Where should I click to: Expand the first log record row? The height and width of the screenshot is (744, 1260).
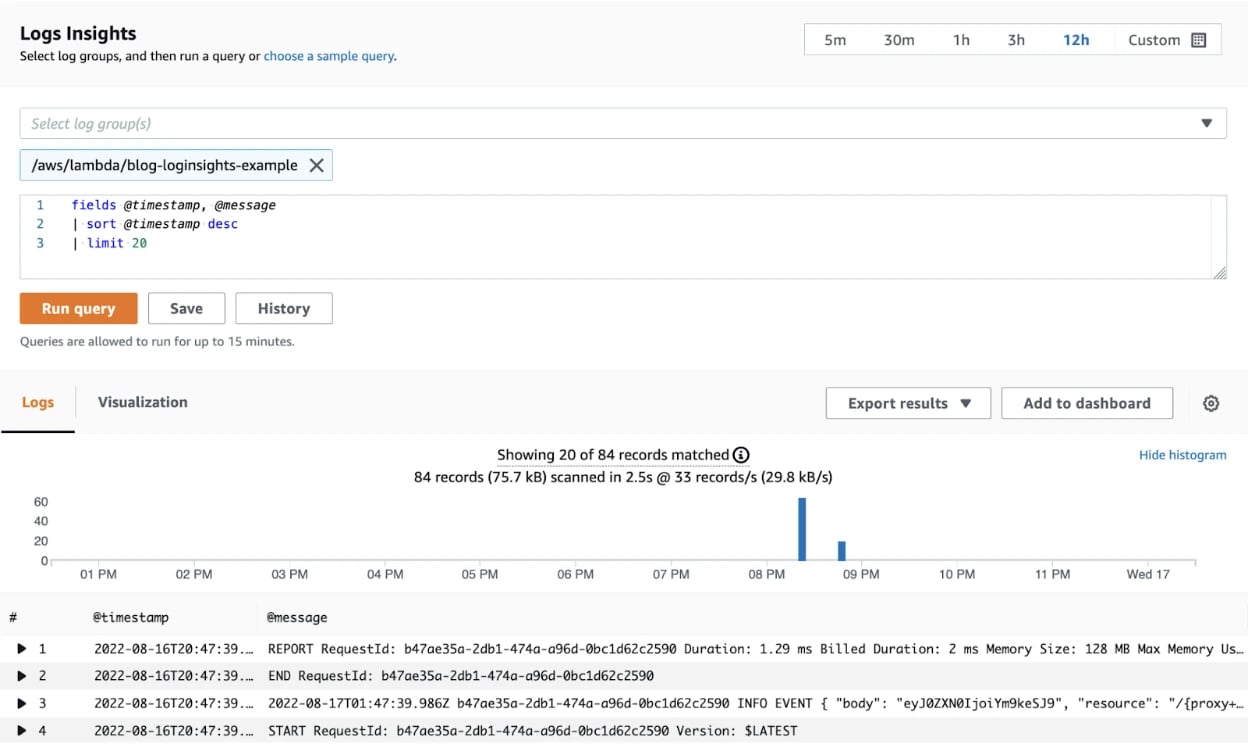pyautogui.click(x=22, y=648)
